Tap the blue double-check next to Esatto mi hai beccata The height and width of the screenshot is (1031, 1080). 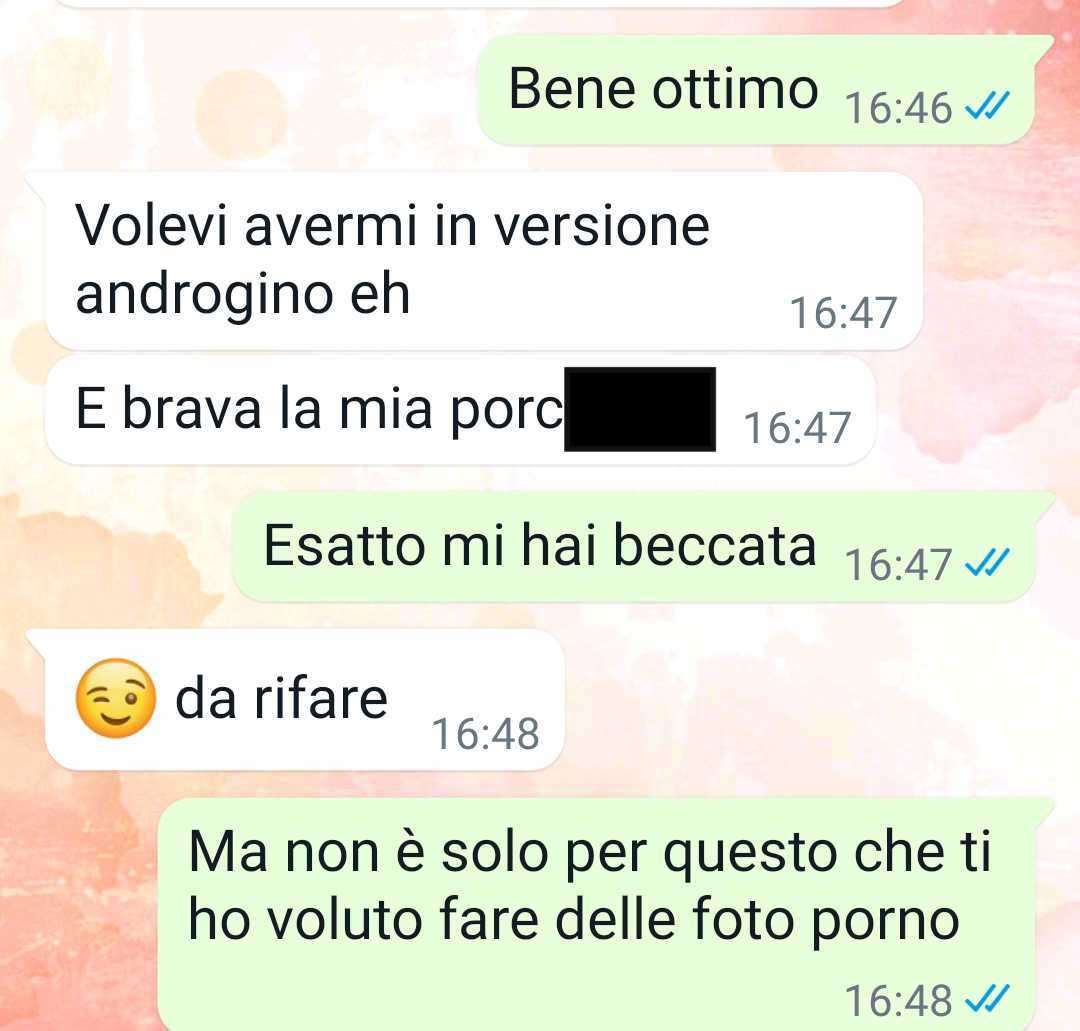[x=988, y=563]
